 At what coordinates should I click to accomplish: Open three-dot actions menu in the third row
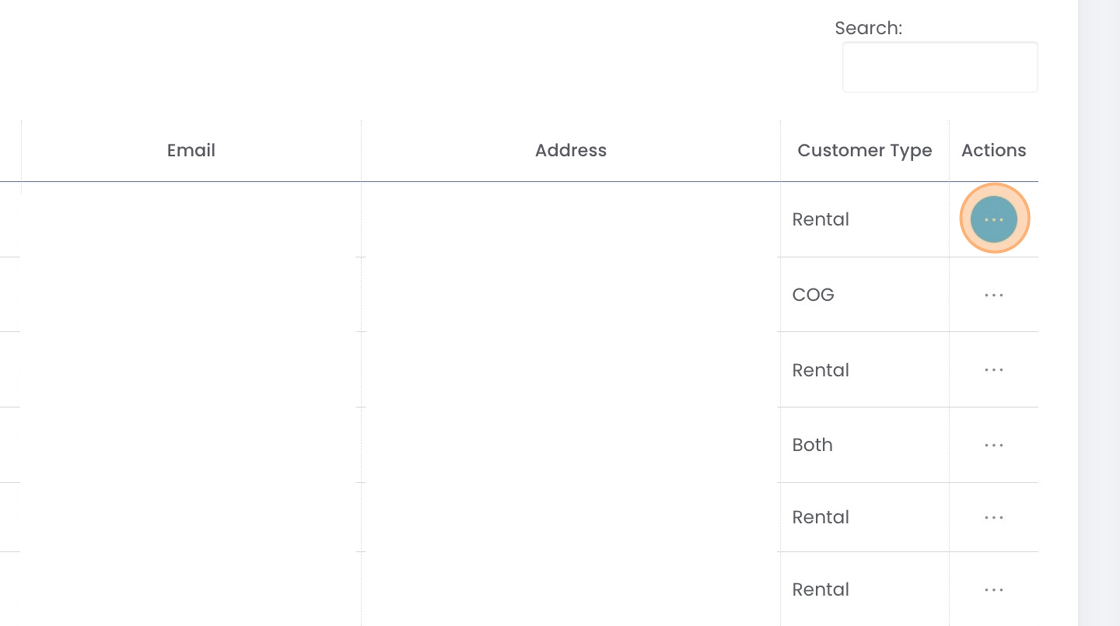(x=994, y=370)
